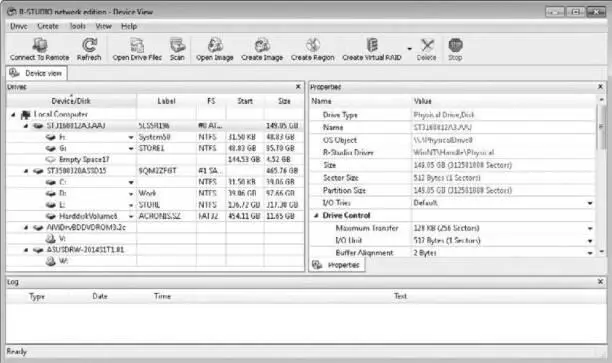
Task: Start a Scan via the toolbar icon
Action: (x=177, y=45)
